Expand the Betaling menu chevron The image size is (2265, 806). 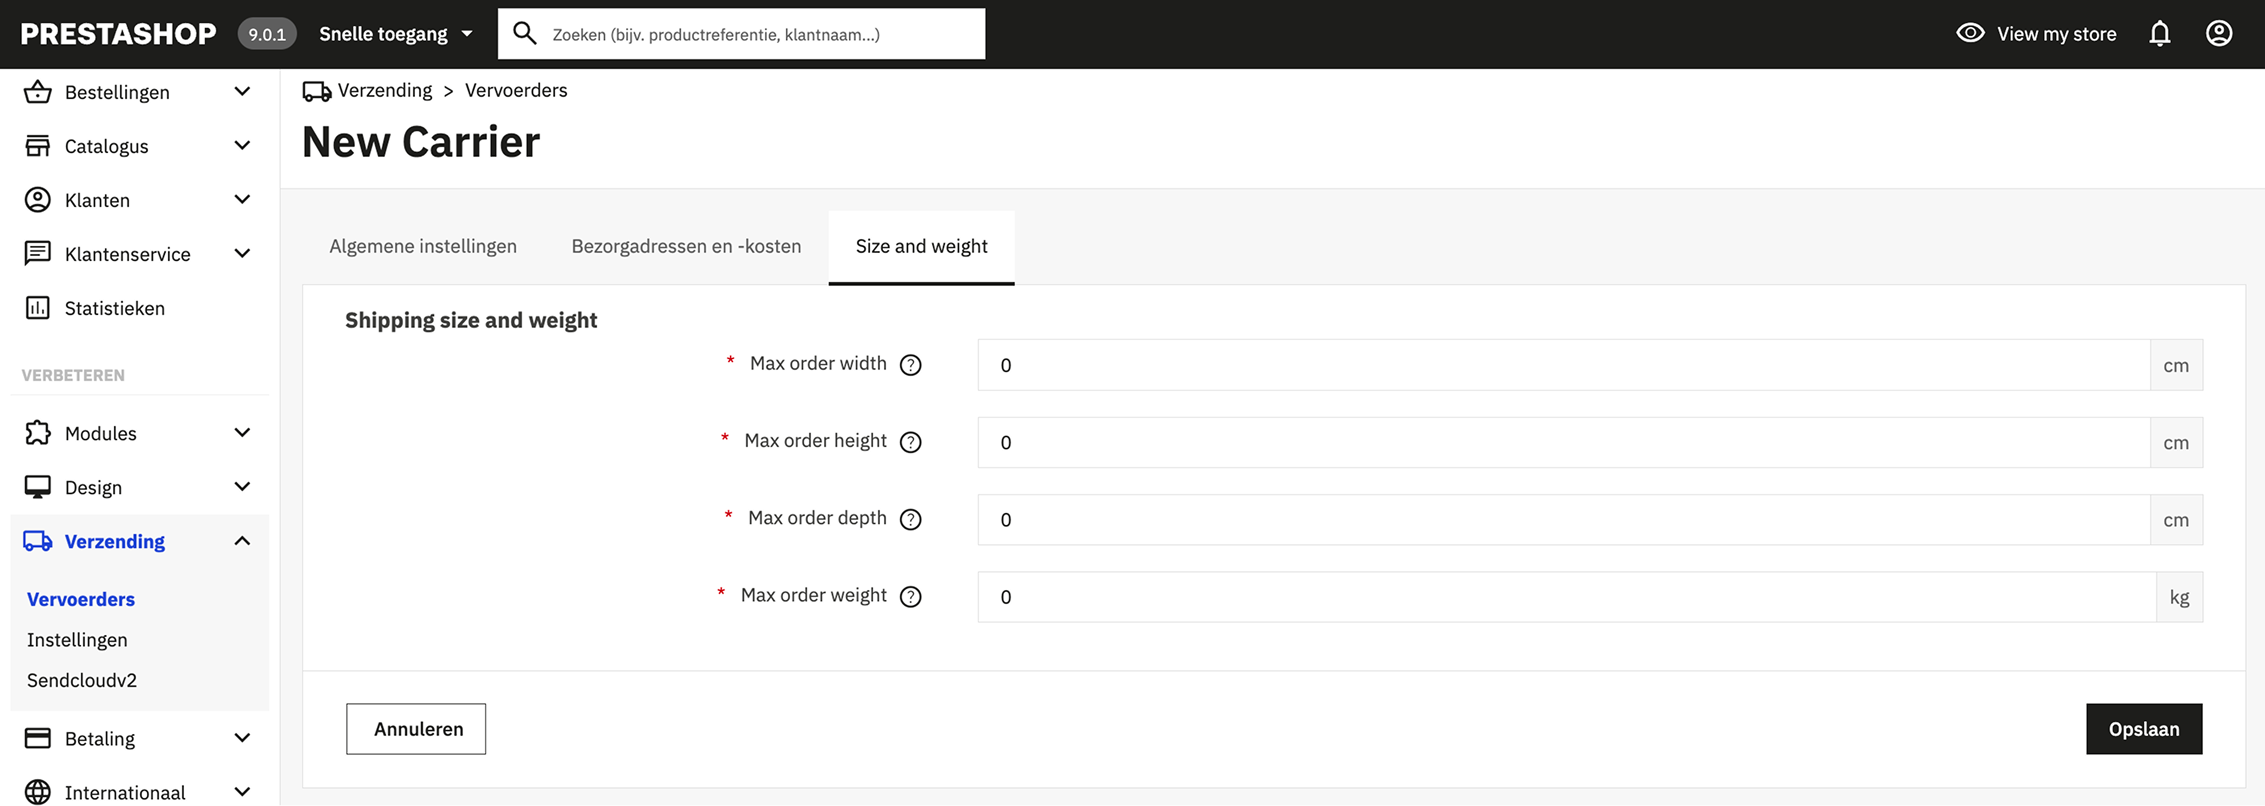coord(242,738)
